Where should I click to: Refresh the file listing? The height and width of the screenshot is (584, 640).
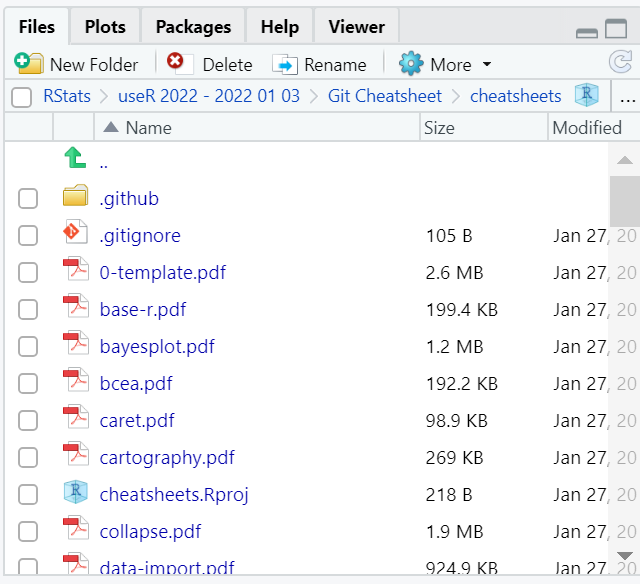pos(620,62)
